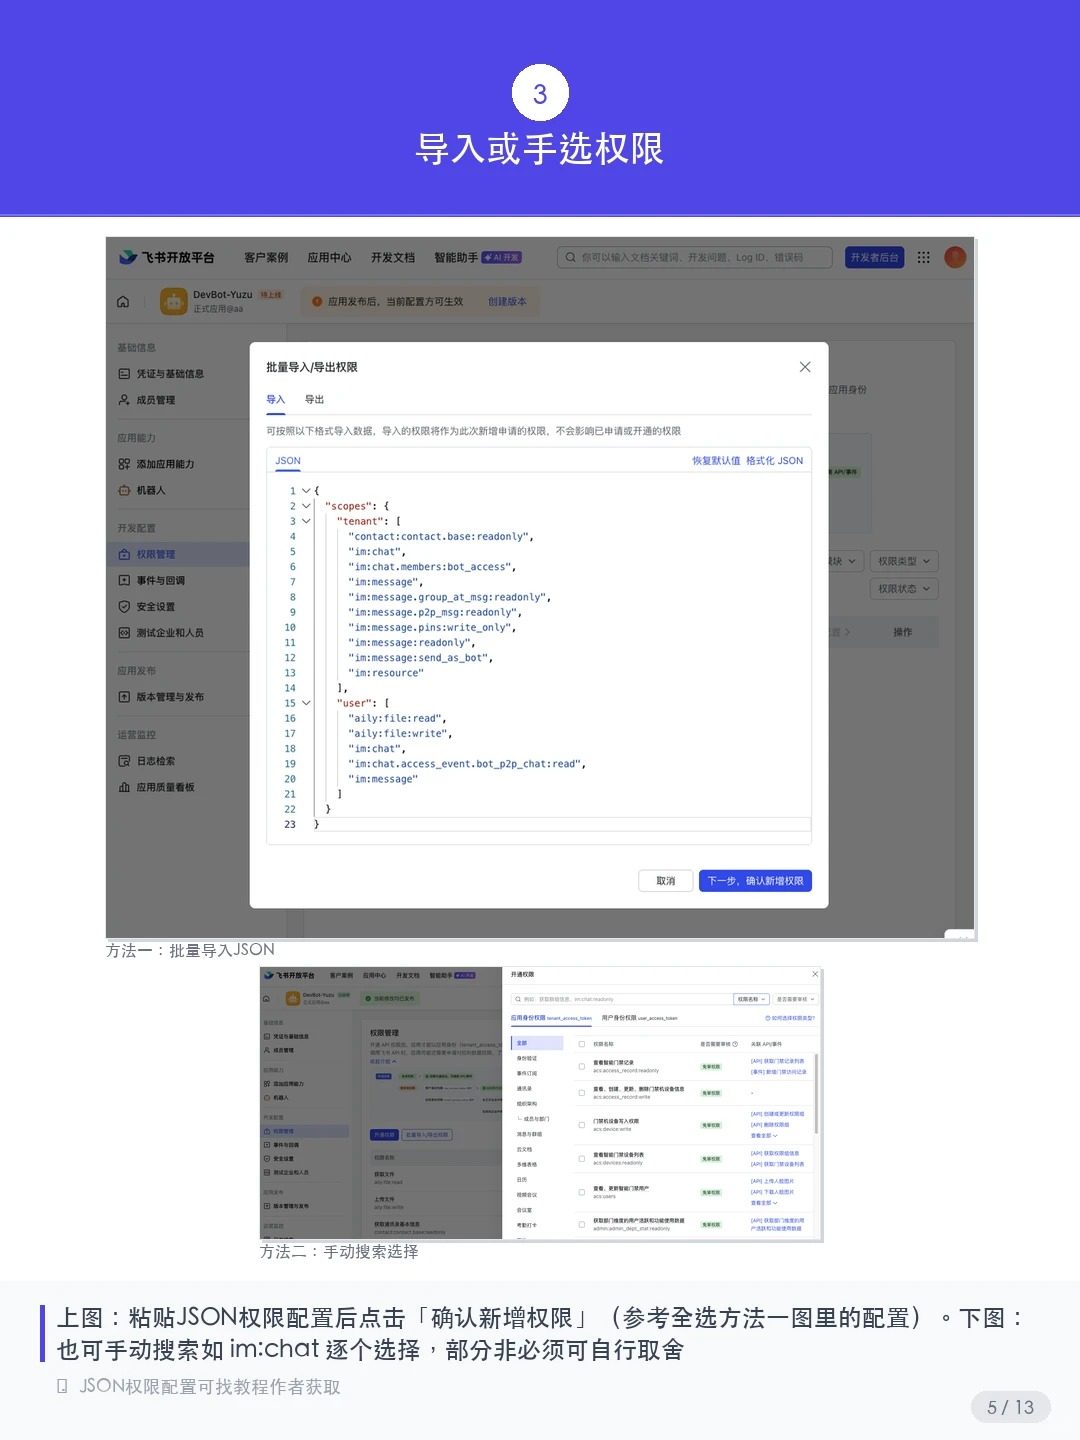Click the 日志检索 sidebar icon

pos(124,761)
